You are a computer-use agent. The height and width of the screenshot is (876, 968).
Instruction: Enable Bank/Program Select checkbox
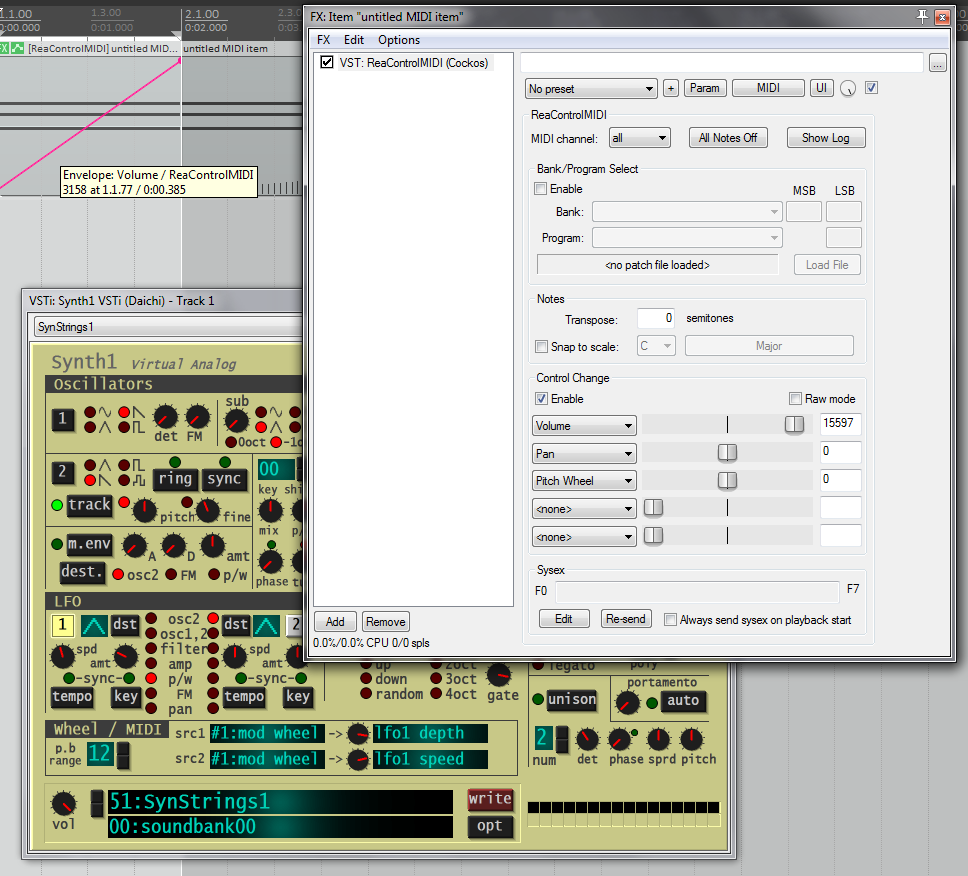tap(541, 189)
